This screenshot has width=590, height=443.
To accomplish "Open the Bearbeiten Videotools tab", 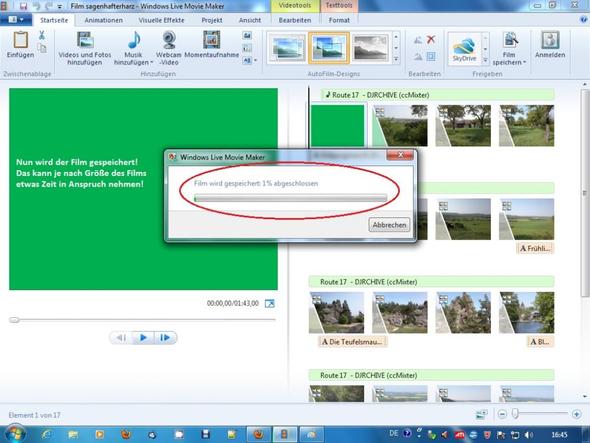I will [x=295, y=20].
